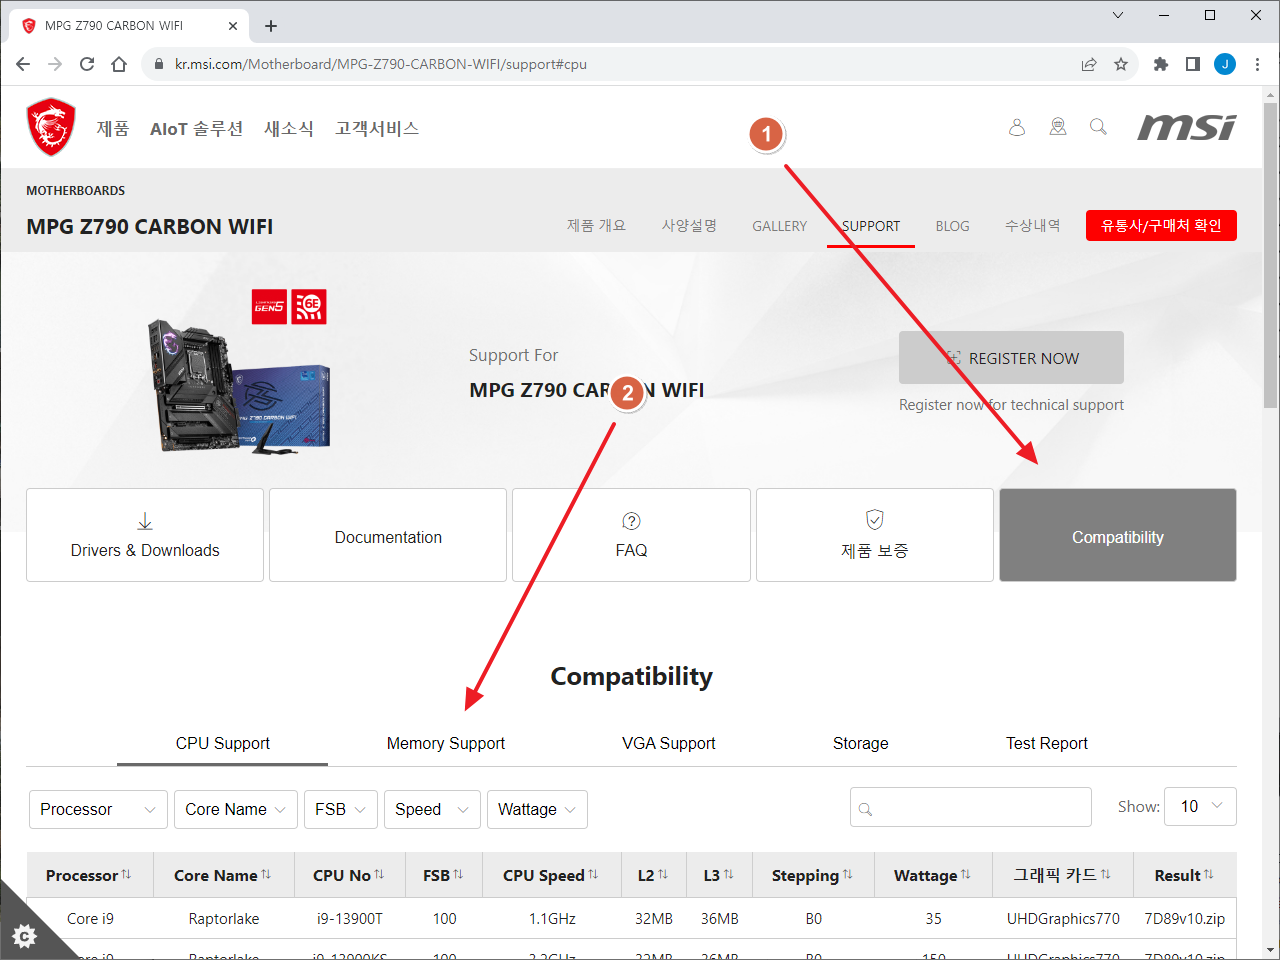The height and width of the screenshot is (960, 1280).
Task: Open the support agent icon in header
Action: coord(1058,127)
